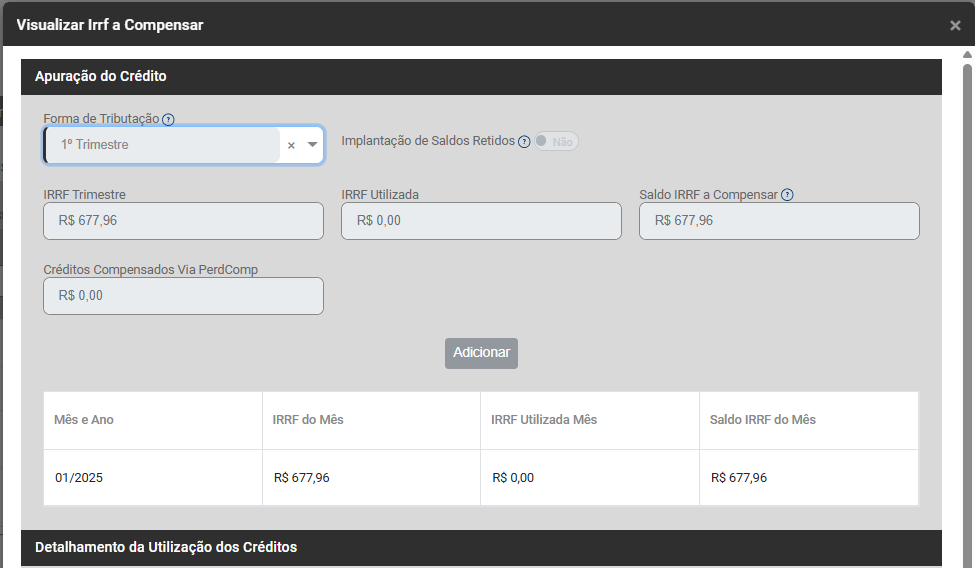975x568 pixels.
Task: Click the IRRF Utilizada Mês column header
Action: [544, 420]
